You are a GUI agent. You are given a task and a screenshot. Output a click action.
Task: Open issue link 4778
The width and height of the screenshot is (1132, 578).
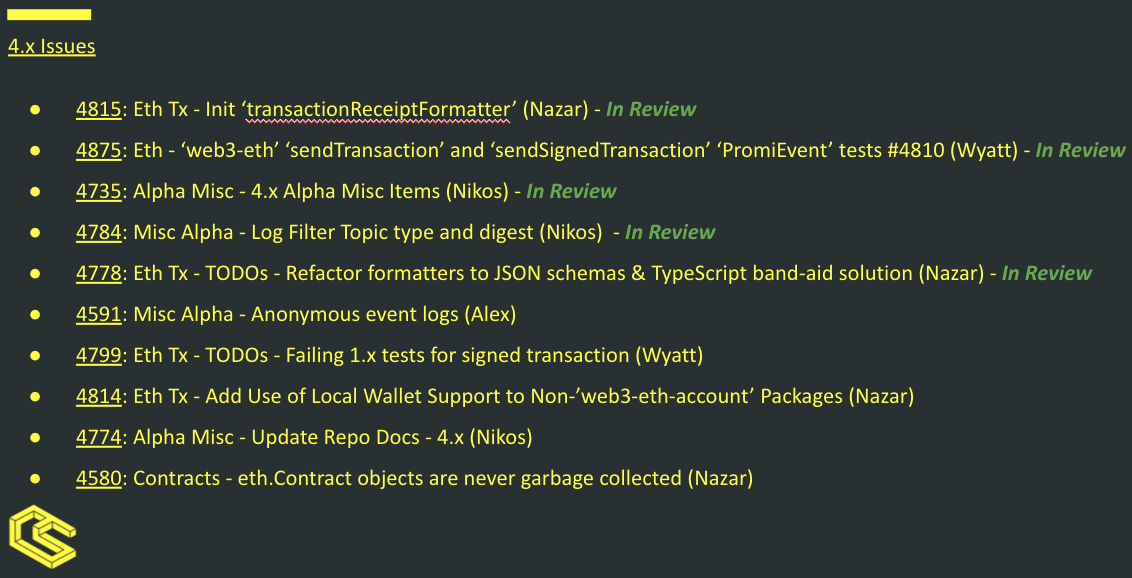coord(99,273)
